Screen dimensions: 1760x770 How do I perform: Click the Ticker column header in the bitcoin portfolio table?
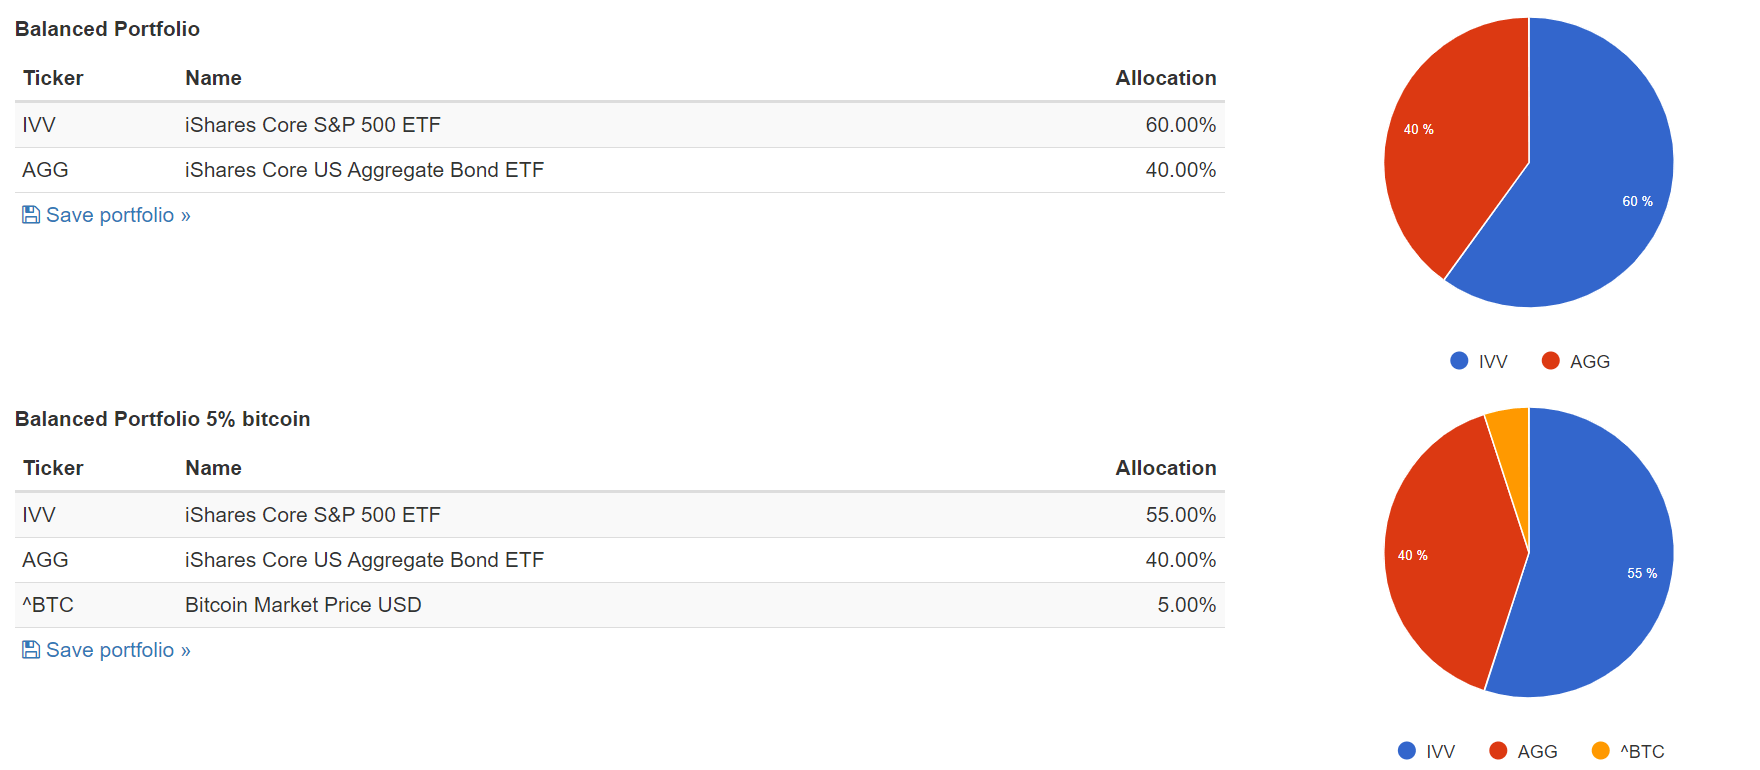pos(53,468)
